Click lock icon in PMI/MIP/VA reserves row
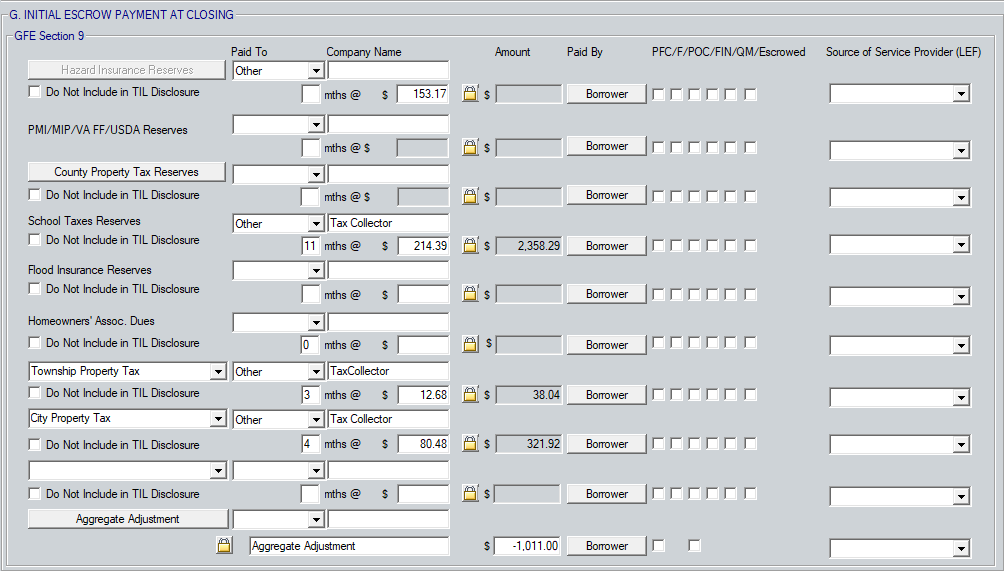 click(470, 147)
